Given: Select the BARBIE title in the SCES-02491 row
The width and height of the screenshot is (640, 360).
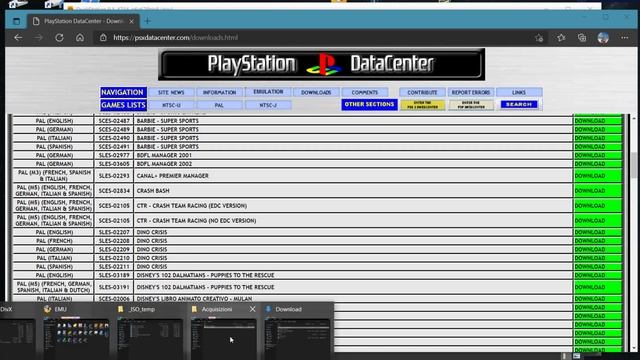Looking at the screenshot, I should pyautogui.click(x=168, y=147).
